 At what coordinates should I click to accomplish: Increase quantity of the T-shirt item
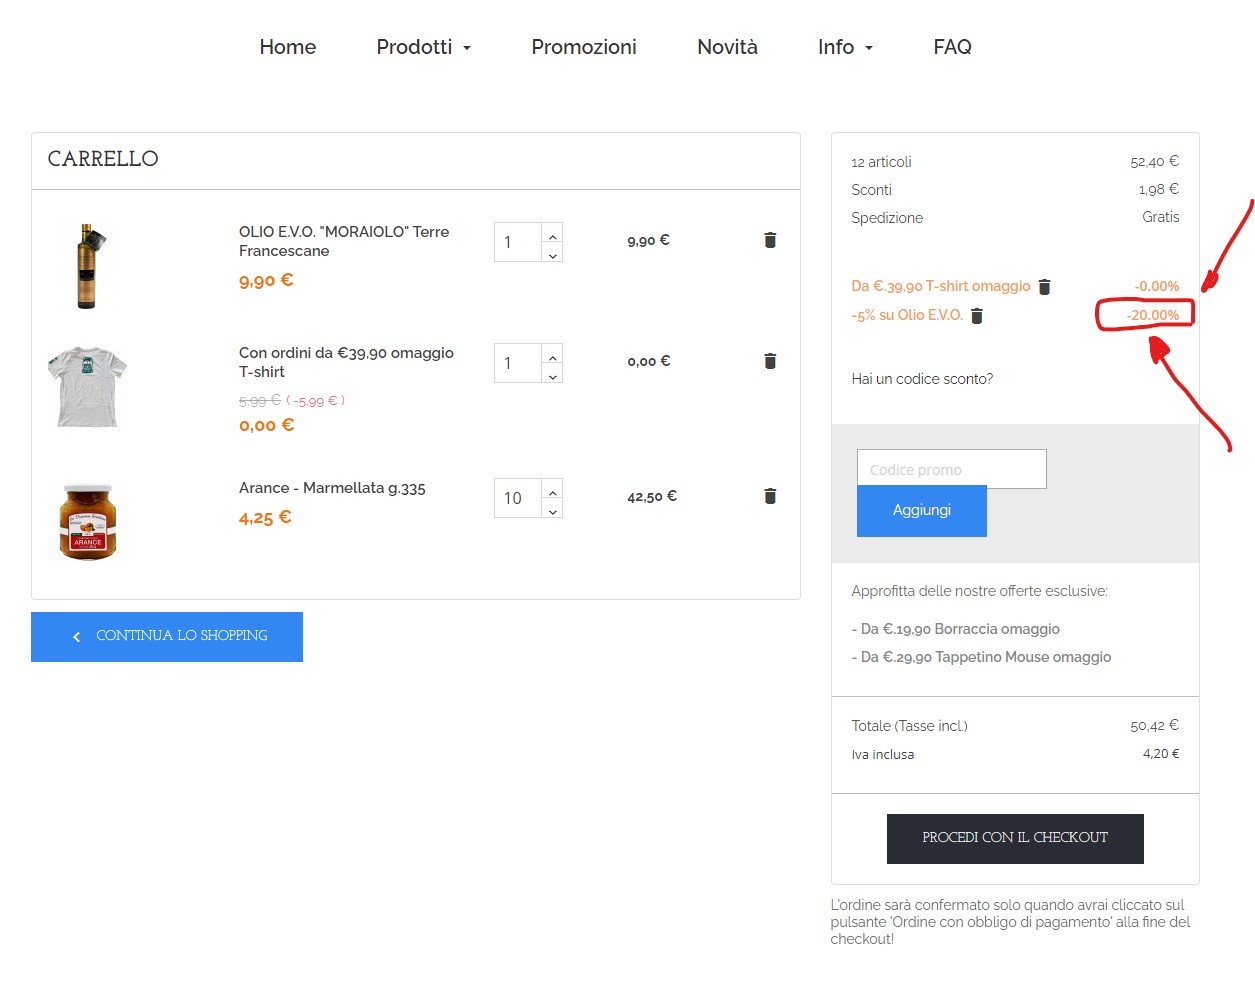[553, 354]
